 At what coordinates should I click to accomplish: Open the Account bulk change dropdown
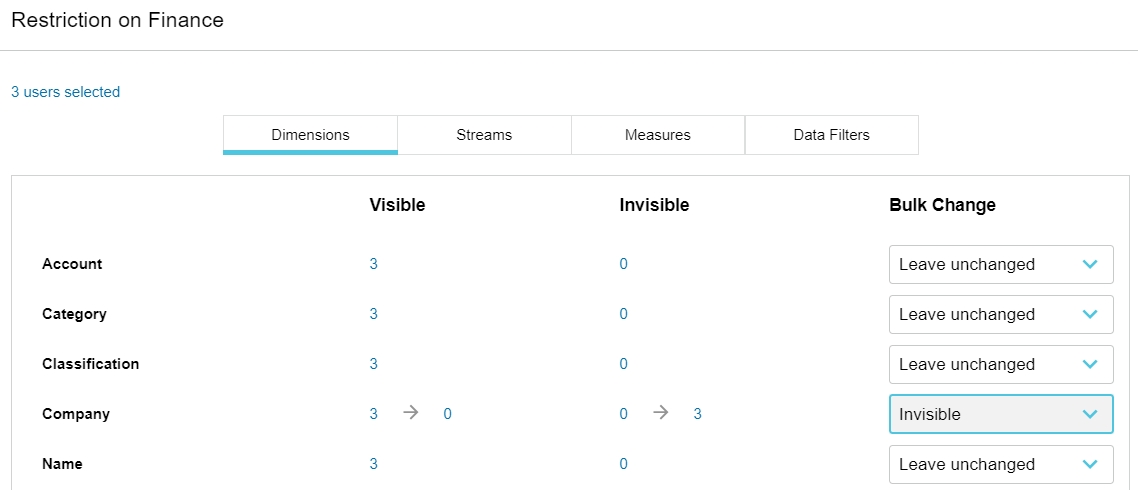pyautogui.click(x=1000, y=265)
